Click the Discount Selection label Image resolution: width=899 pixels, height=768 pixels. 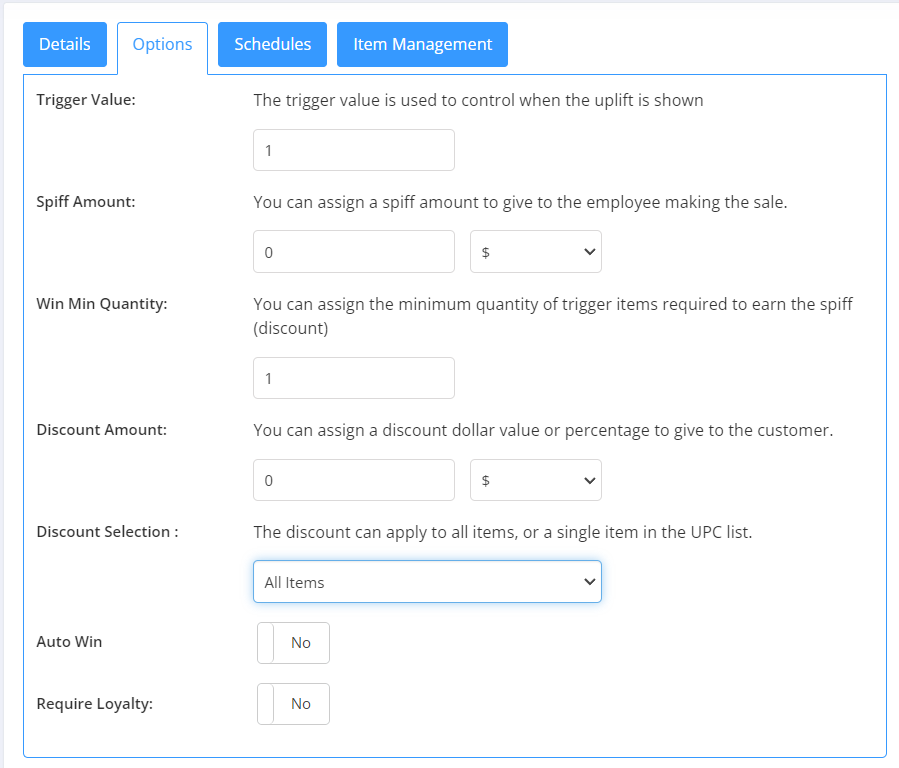coord(107,532)
